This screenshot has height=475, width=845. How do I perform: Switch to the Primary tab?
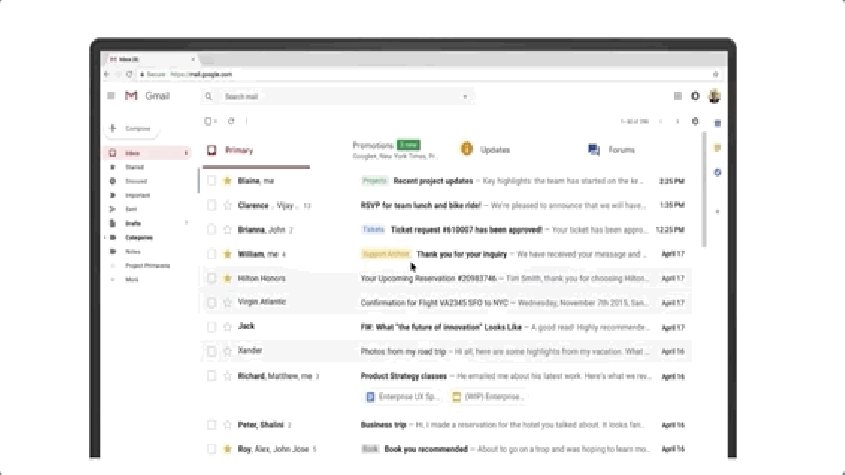(x=257, y=150)
